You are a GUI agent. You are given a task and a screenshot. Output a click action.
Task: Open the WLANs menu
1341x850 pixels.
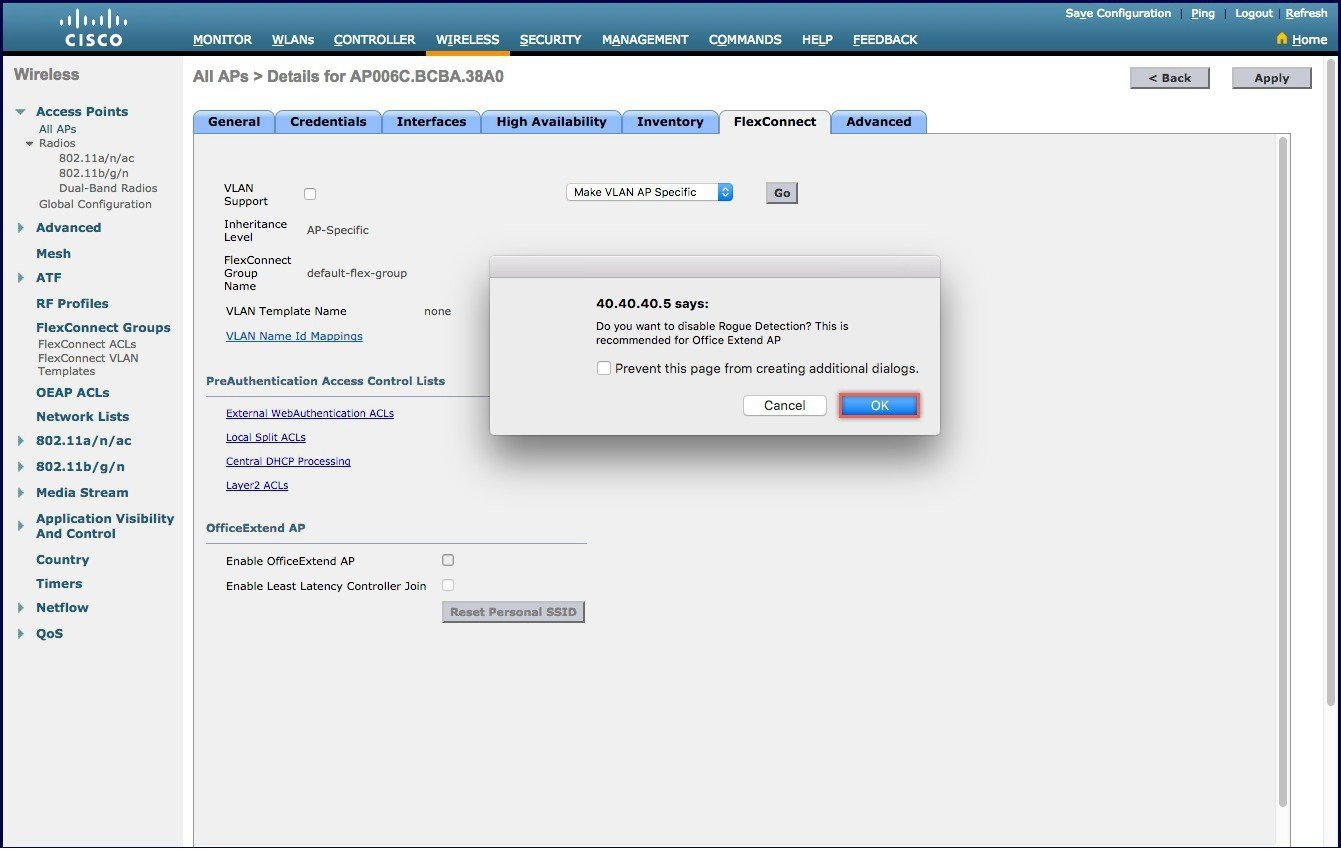293,40
